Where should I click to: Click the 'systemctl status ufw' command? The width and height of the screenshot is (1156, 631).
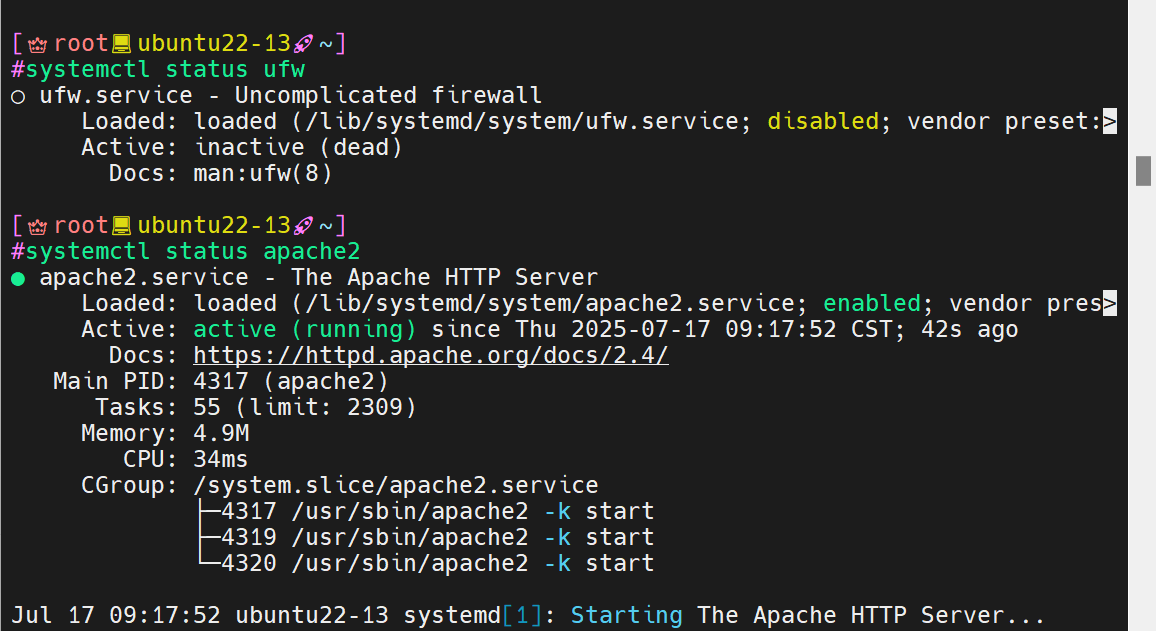pos(165,69)
